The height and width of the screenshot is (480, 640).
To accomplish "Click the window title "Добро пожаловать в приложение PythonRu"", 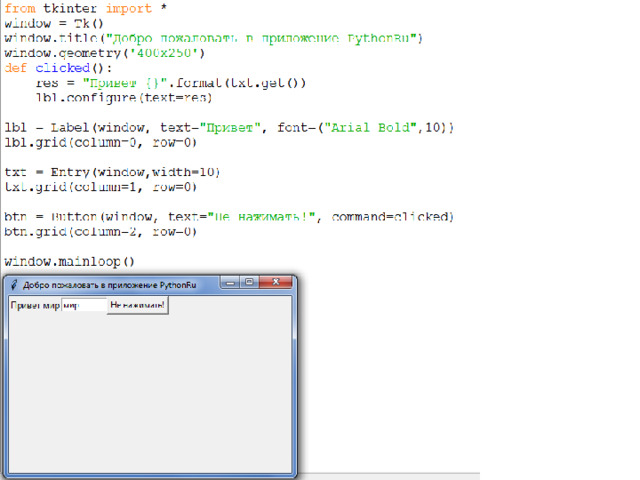I will (110, 285).
